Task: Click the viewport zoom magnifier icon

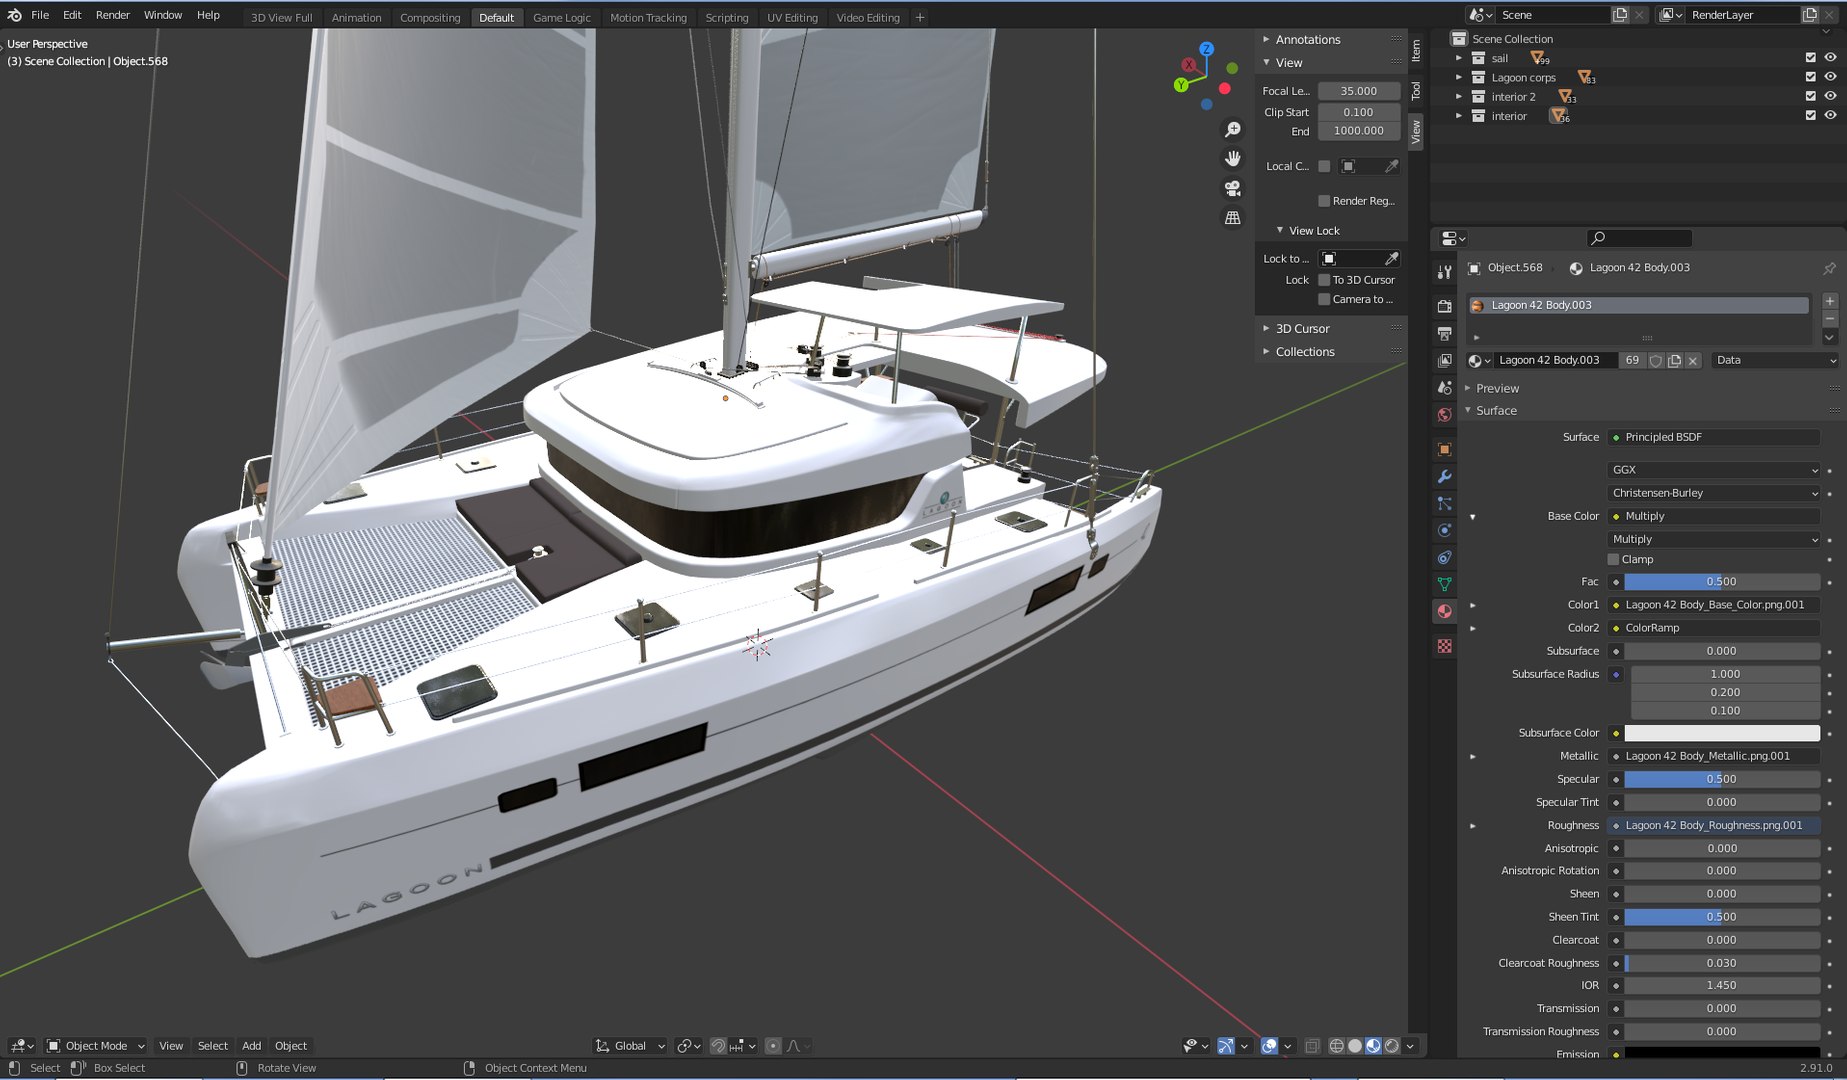Action: pos(1233,130)
